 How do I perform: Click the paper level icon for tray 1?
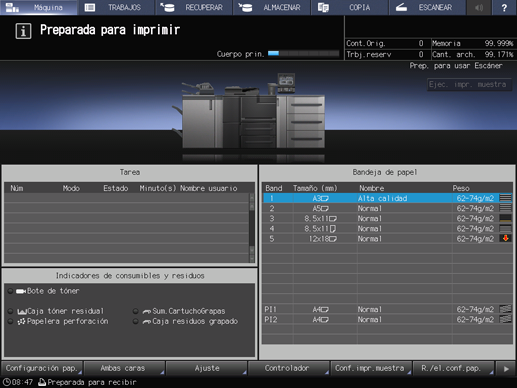505,198
